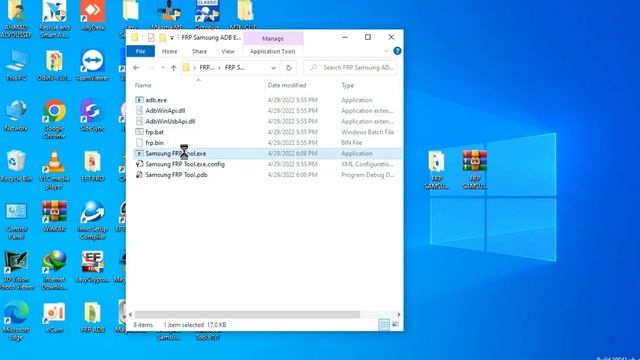Launch Google Chrome from the desktop
The height and width of the screenshot is (360, 640).
(x=54, y=119)
